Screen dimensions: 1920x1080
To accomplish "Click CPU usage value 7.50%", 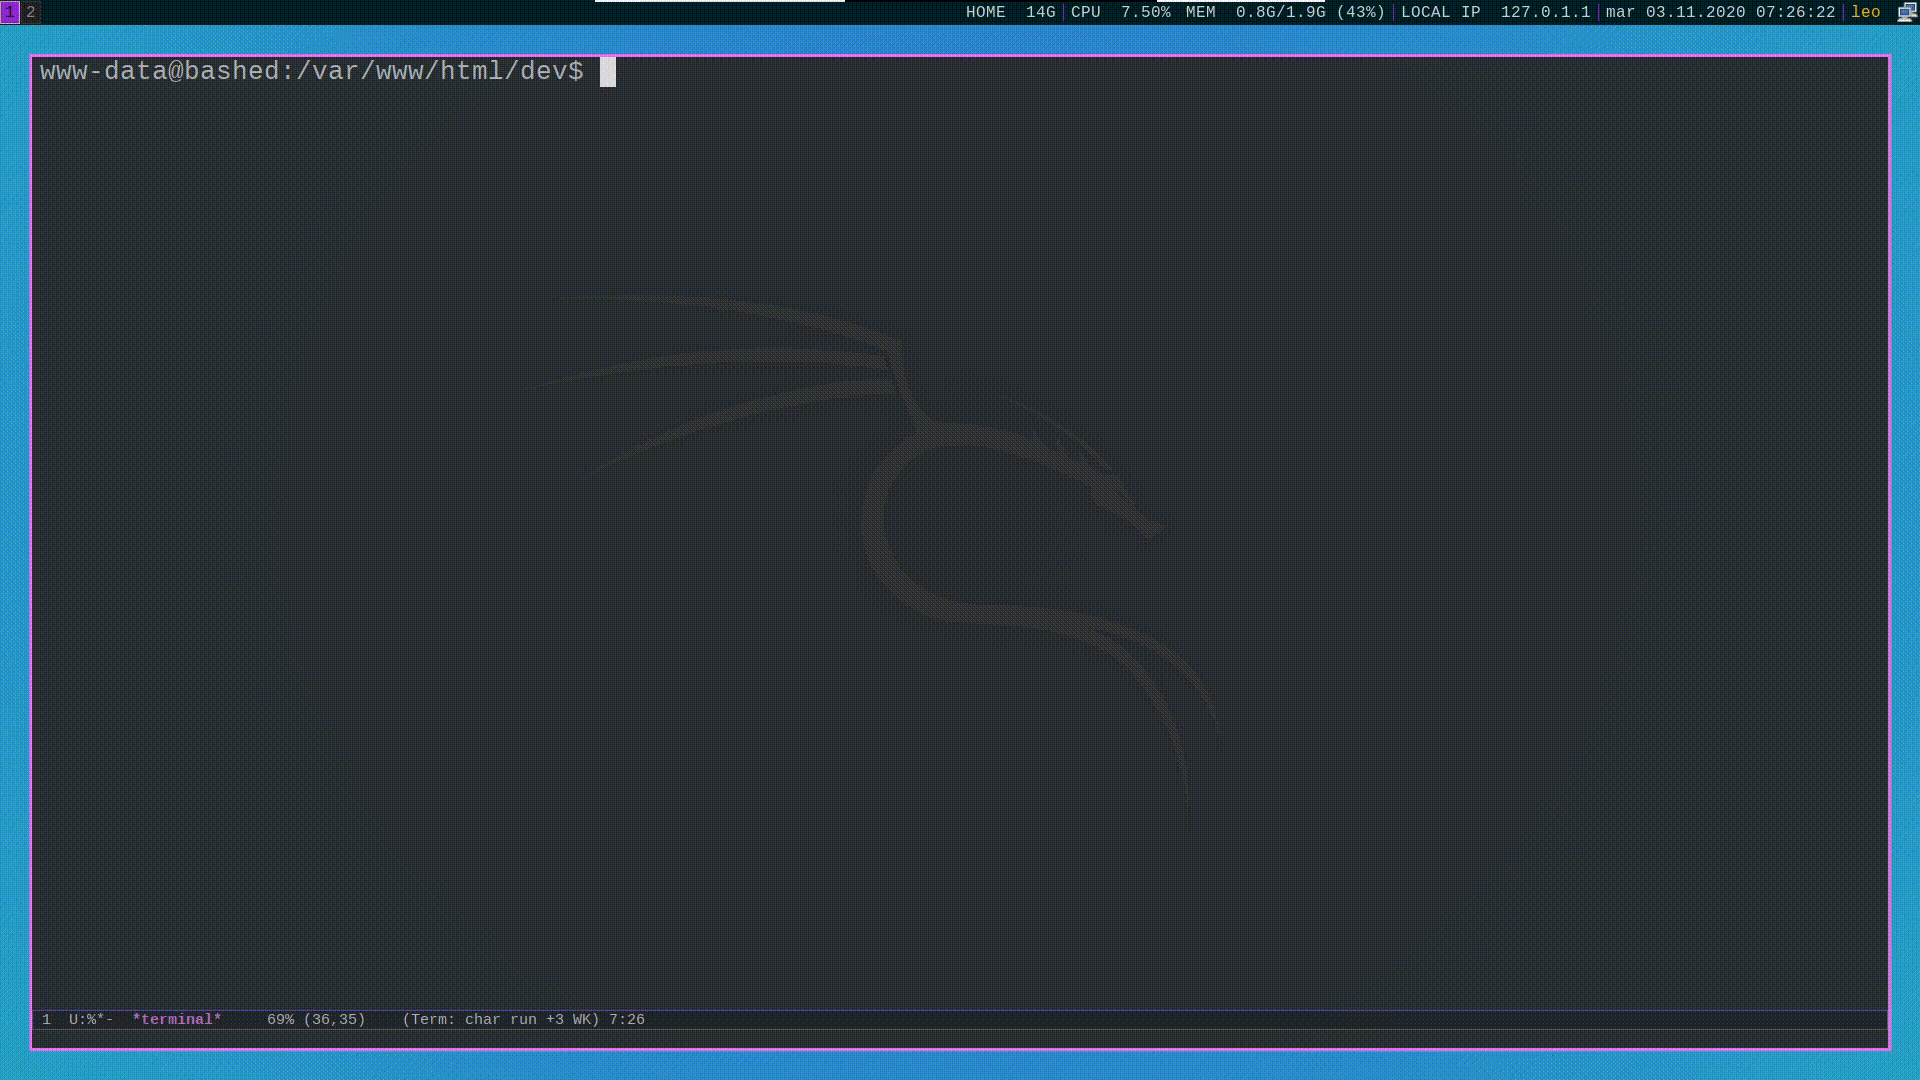I will (x=1145, y=12).
